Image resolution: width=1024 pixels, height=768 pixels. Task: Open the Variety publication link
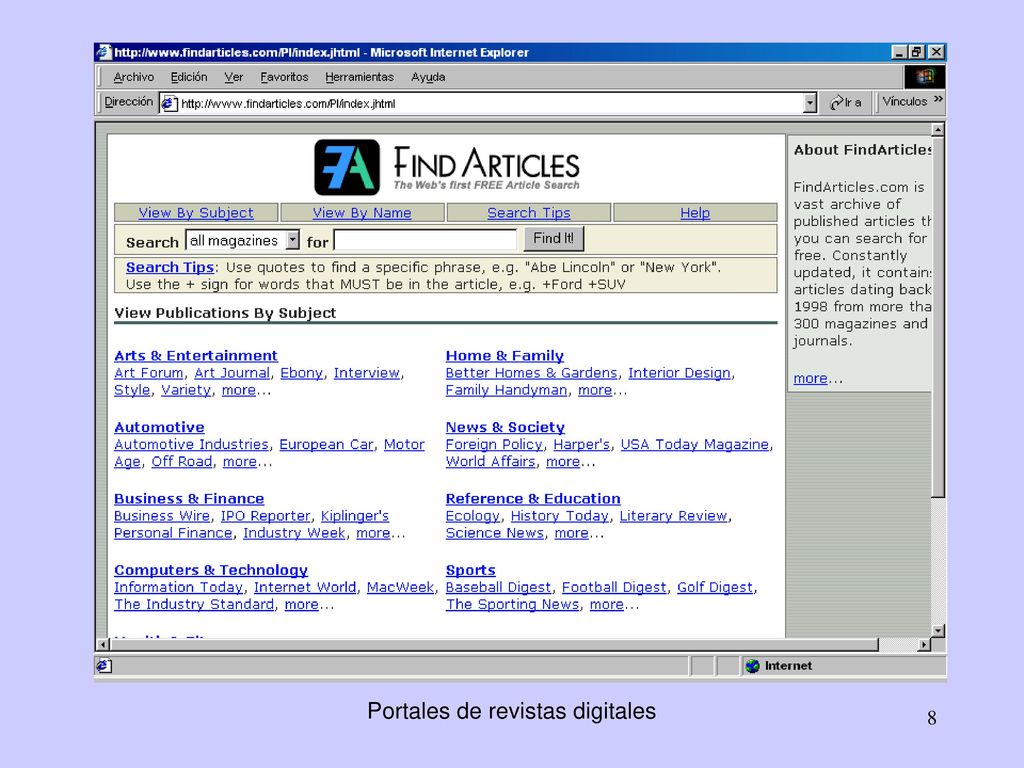(186, 391)
